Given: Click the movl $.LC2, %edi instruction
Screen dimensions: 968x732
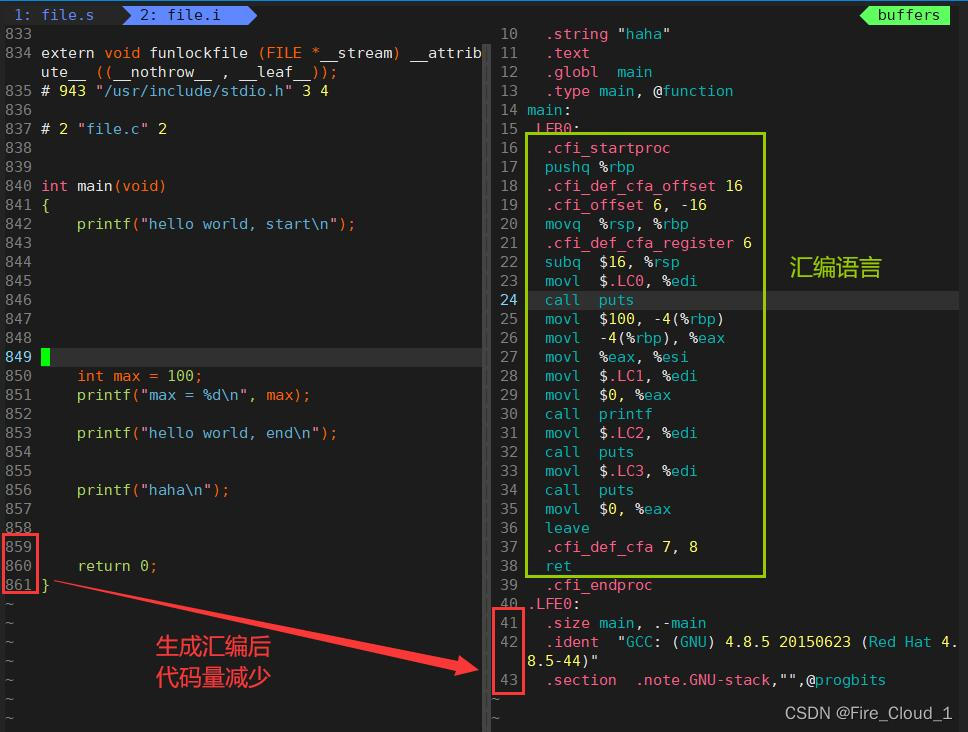Looking at the screenshot, I should (621, 433).
